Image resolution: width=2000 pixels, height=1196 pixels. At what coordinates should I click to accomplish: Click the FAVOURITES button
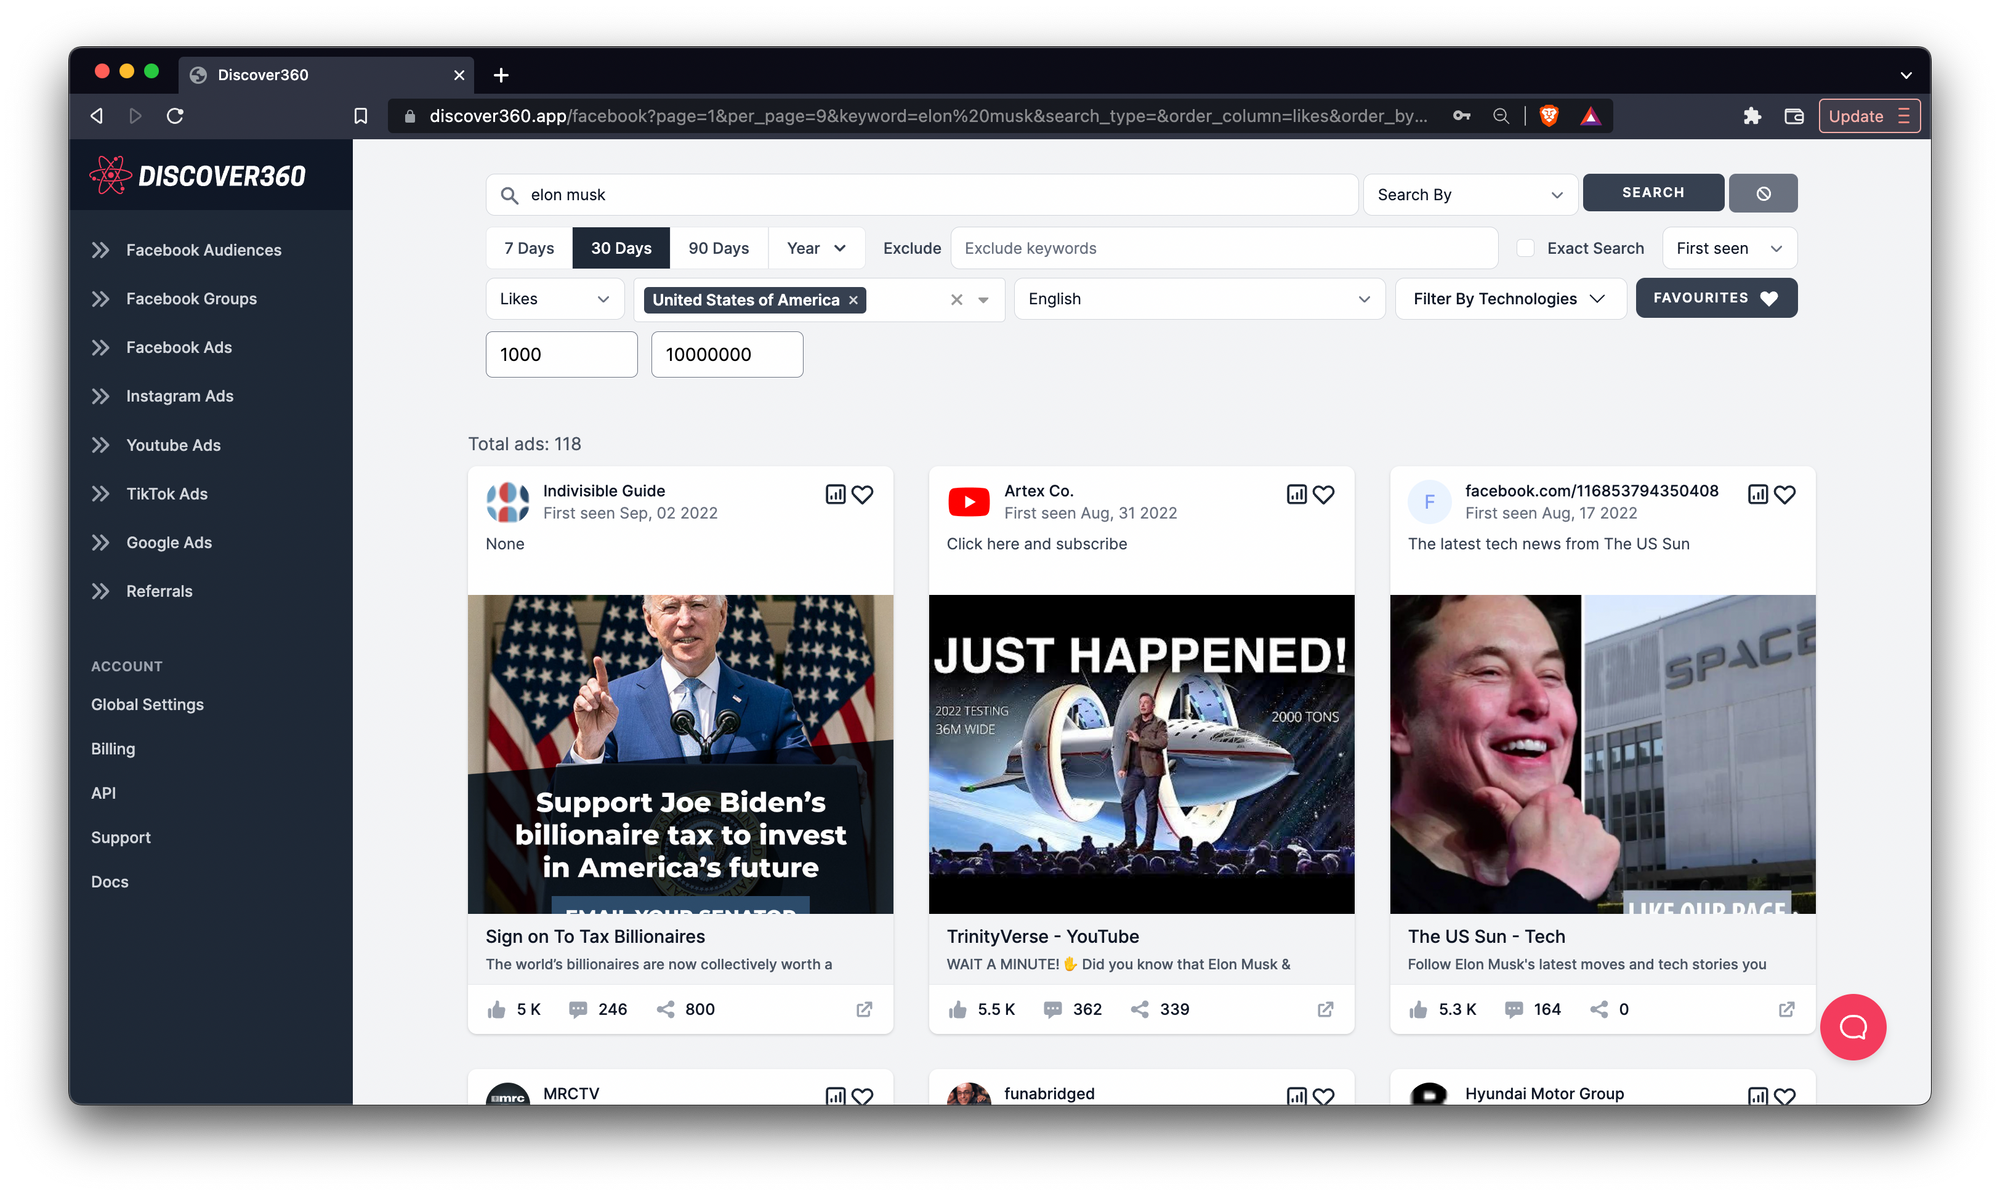click(x=1716, y=298)
